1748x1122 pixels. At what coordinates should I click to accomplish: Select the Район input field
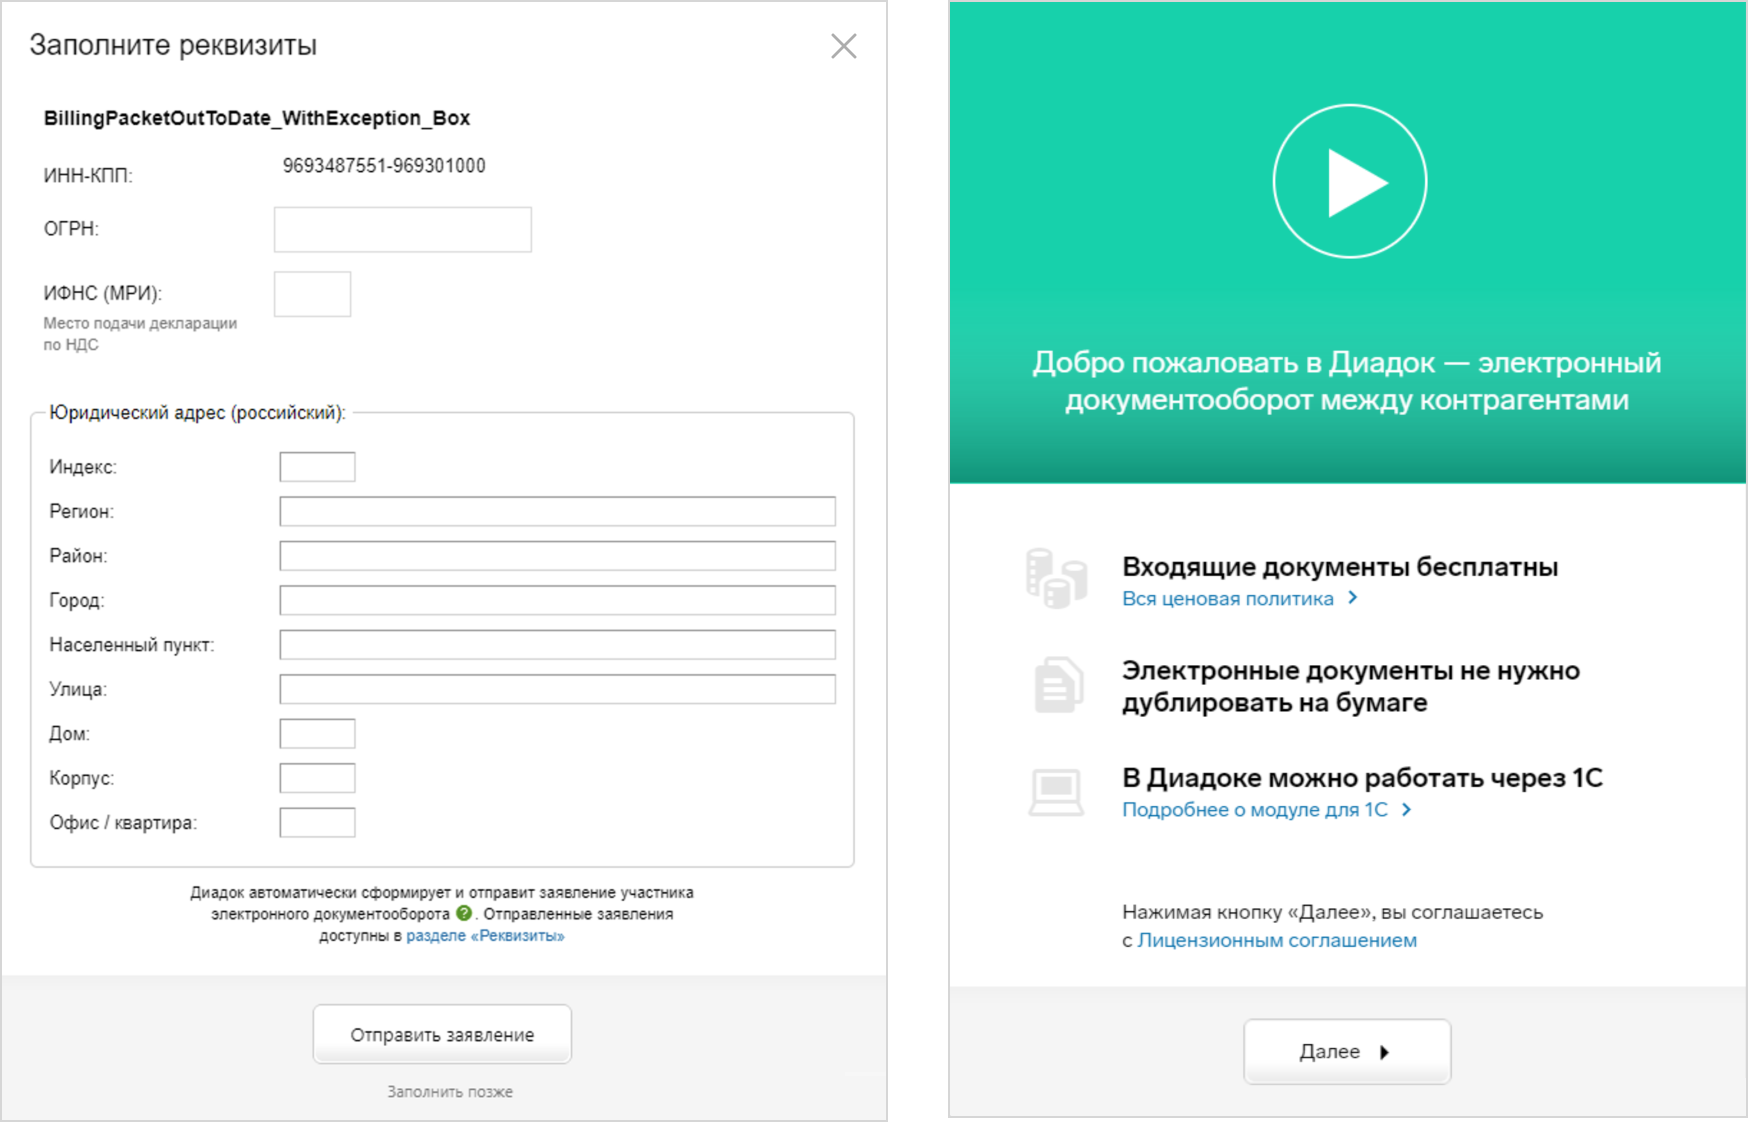point(557,556)
